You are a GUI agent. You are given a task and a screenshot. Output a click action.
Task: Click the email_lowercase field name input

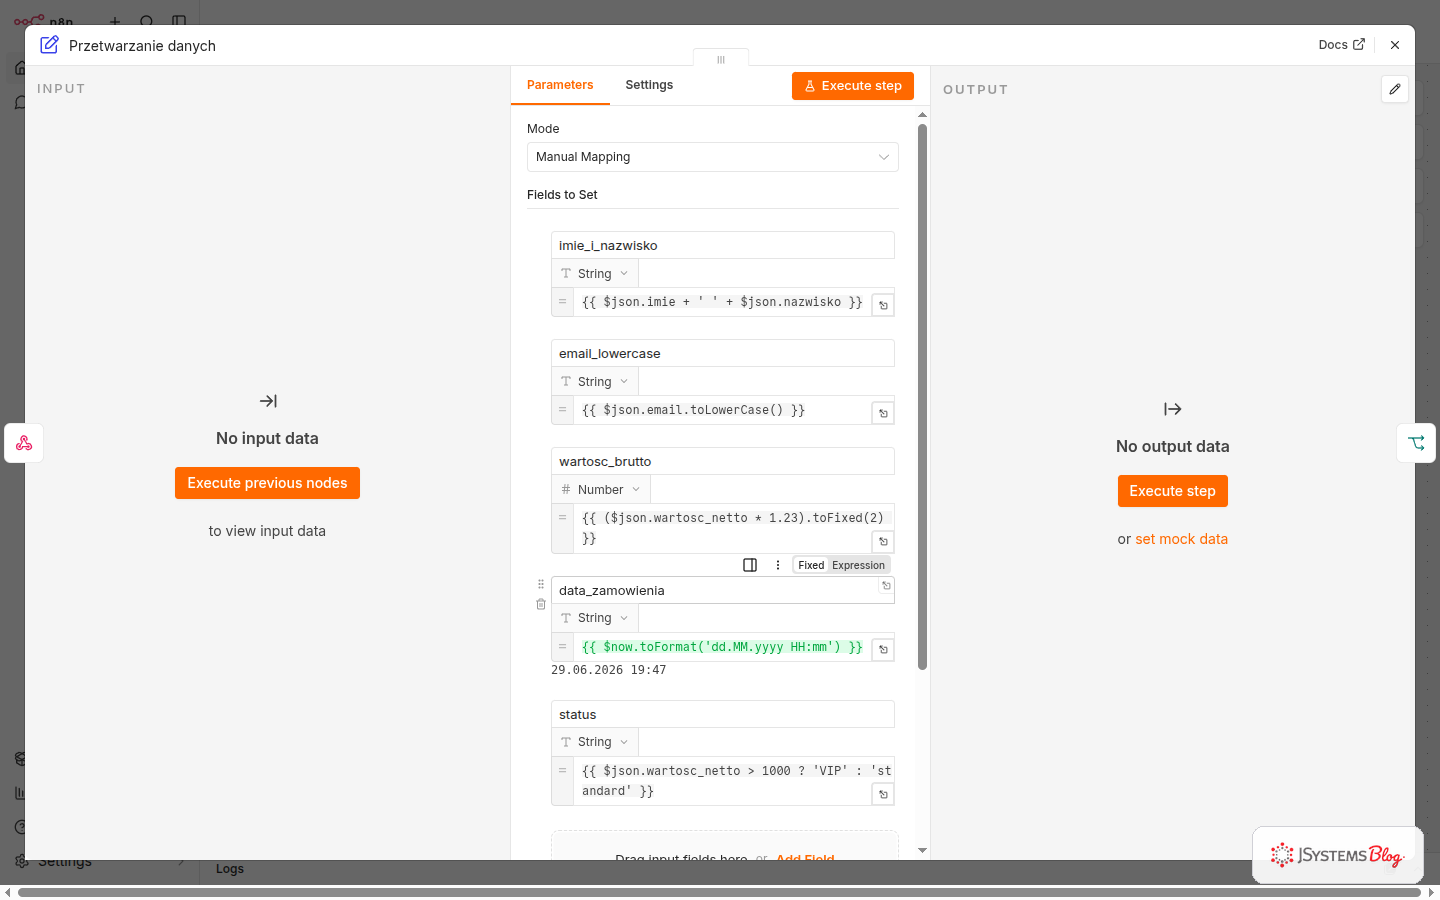tap(722, 353)
